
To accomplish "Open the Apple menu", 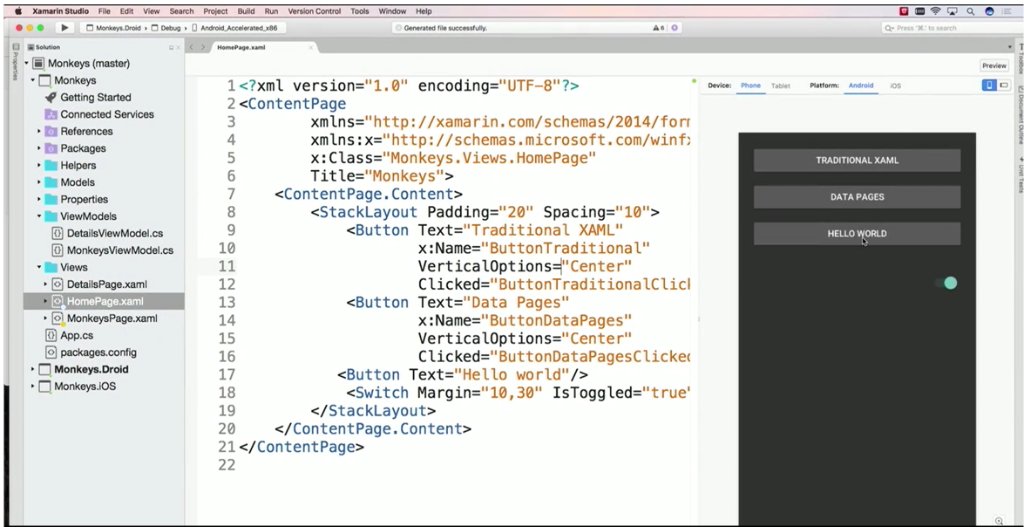I will tap(18, 11).
